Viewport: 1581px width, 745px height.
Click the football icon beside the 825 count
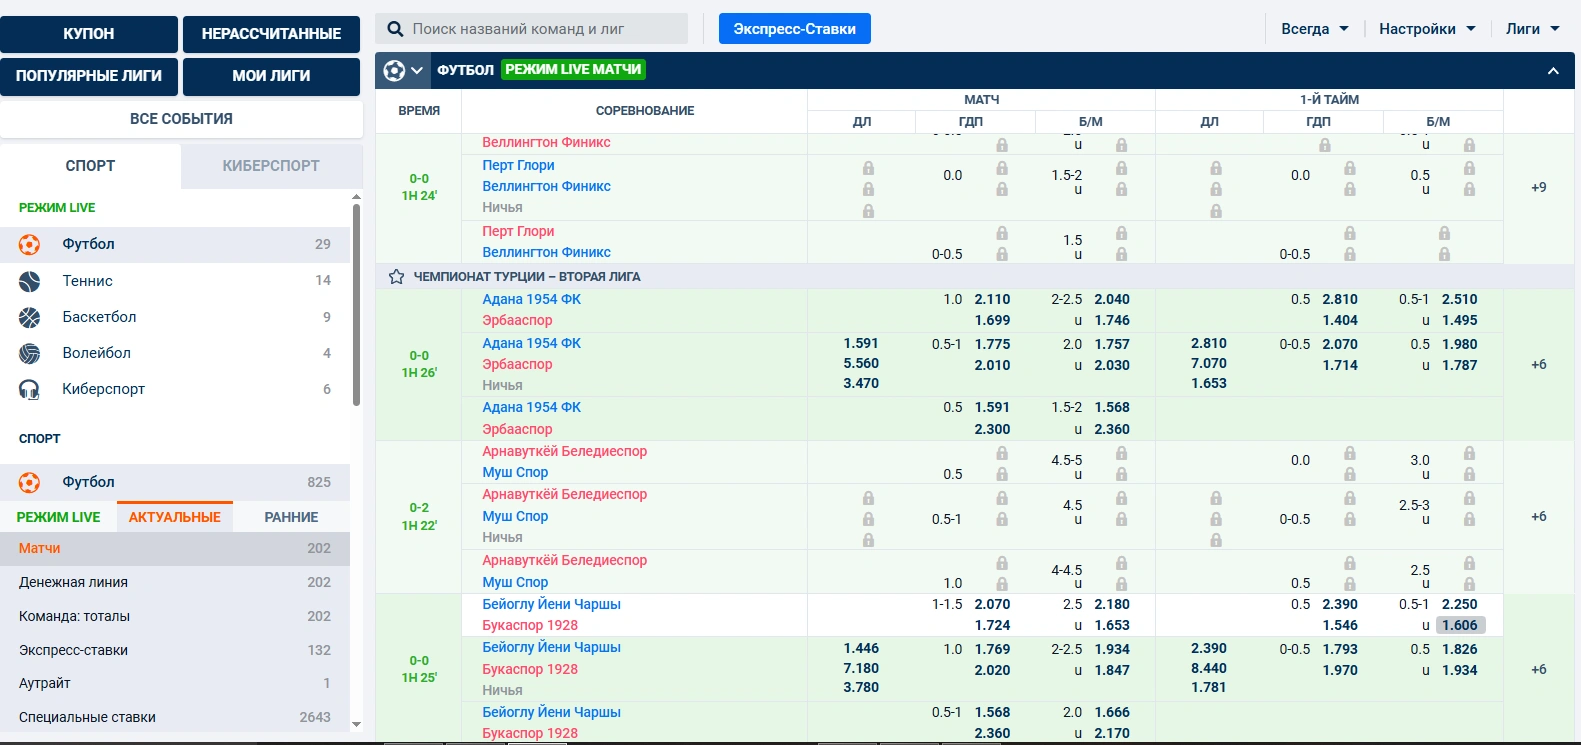[x=30, y=482]
